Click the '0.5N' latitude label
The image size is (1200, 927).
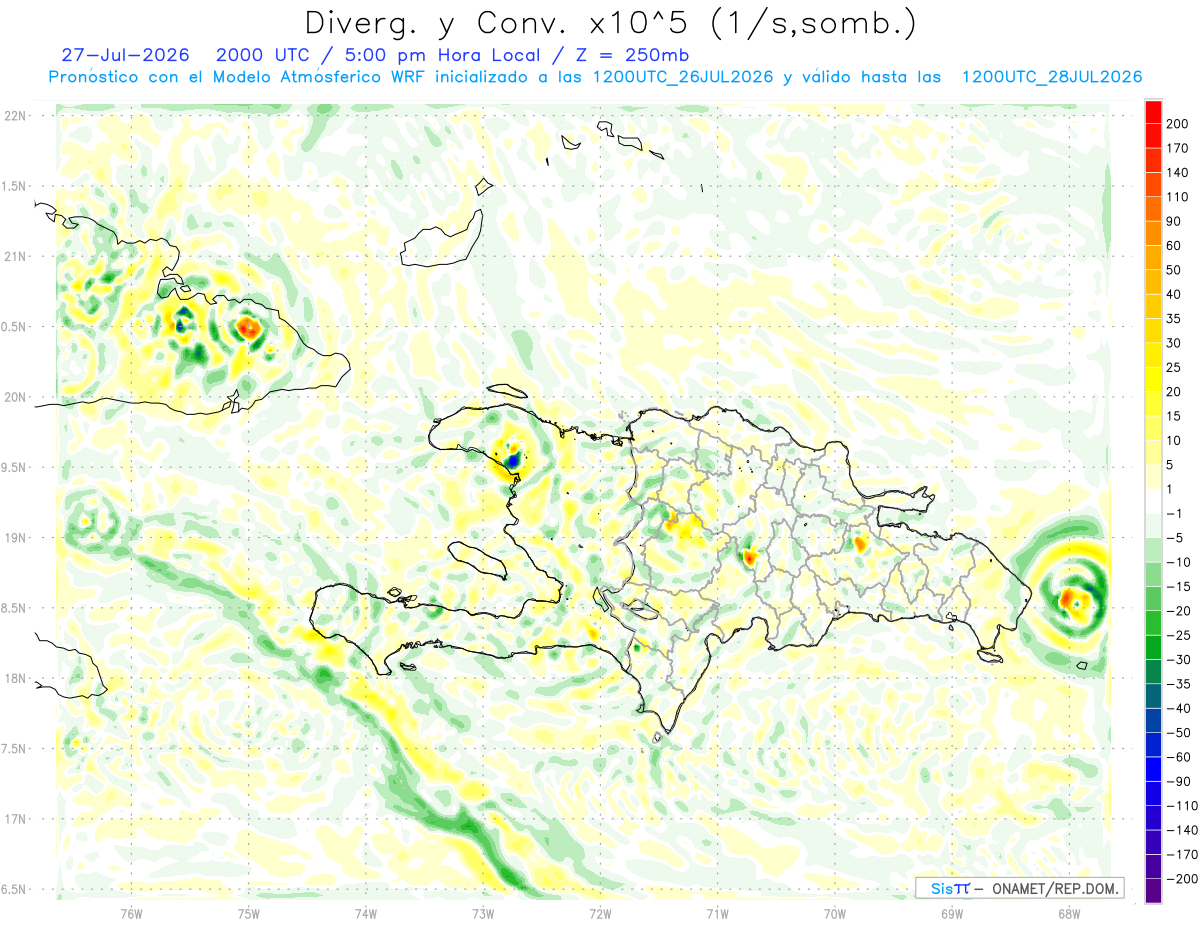coord(15,327)
